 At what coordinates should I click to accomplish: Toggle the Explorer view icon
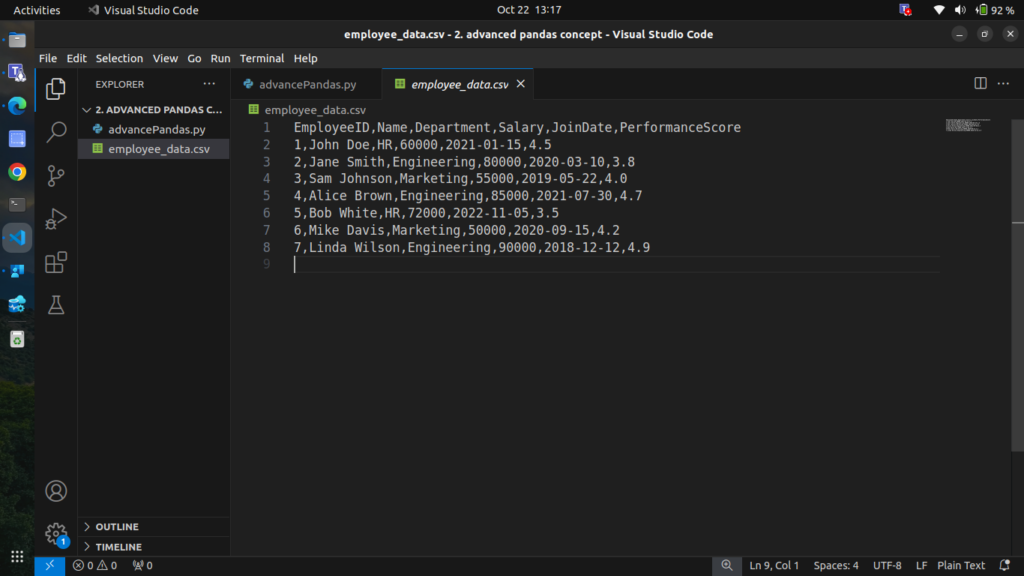(x=56, y=89)
